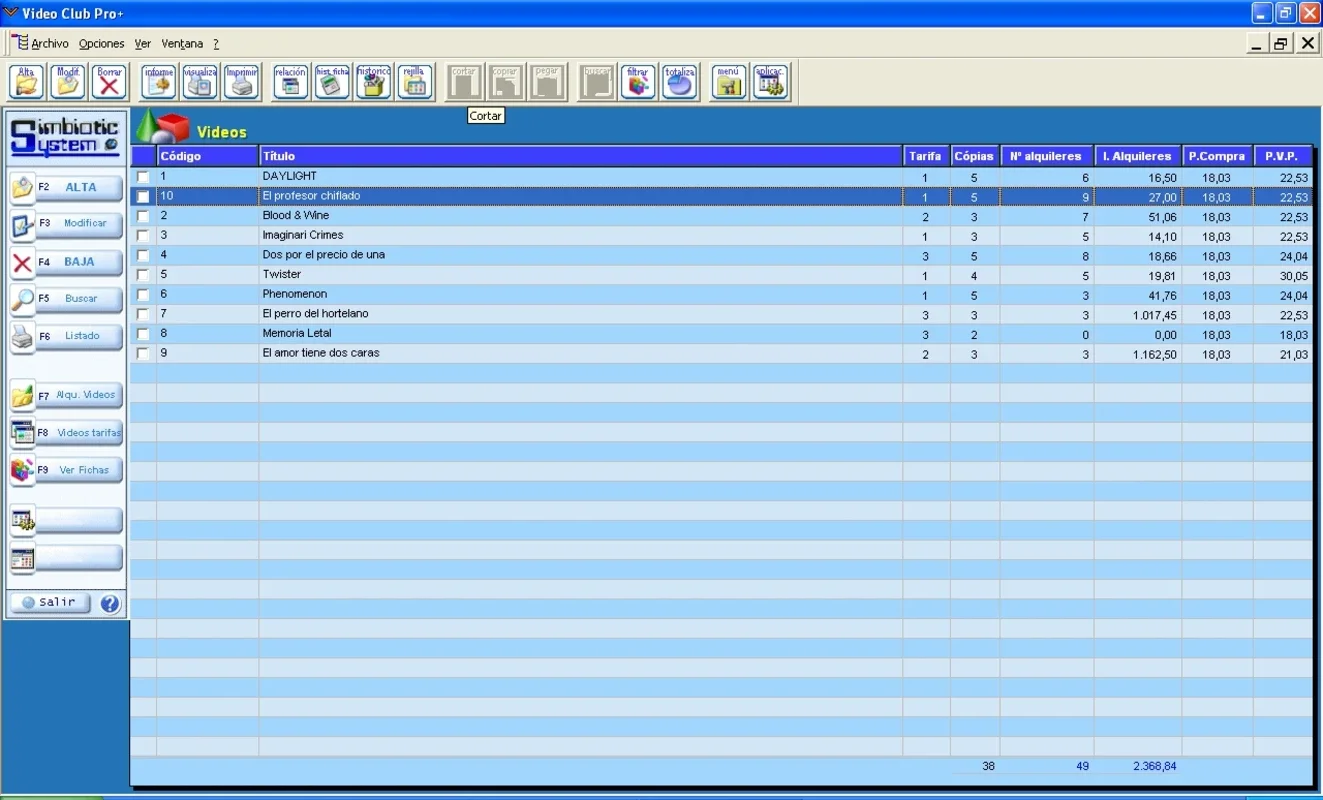Click the Tarifa column header

(x=926, y=157)
